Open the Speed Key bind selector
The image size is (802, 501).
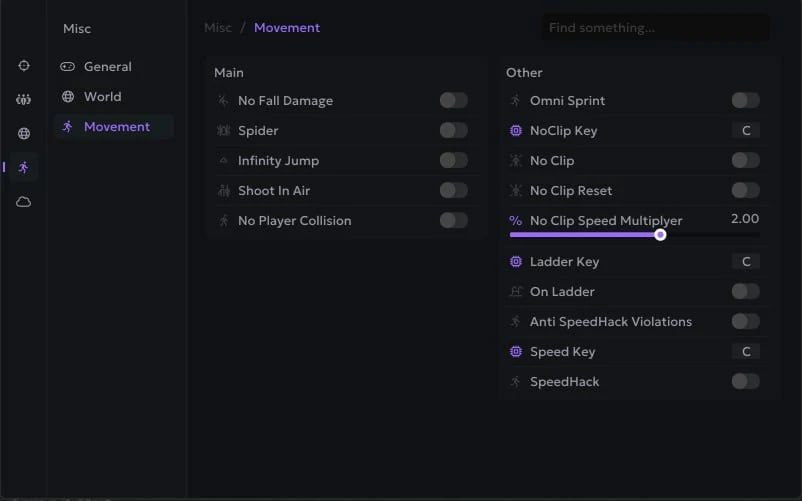coord(745,352)
